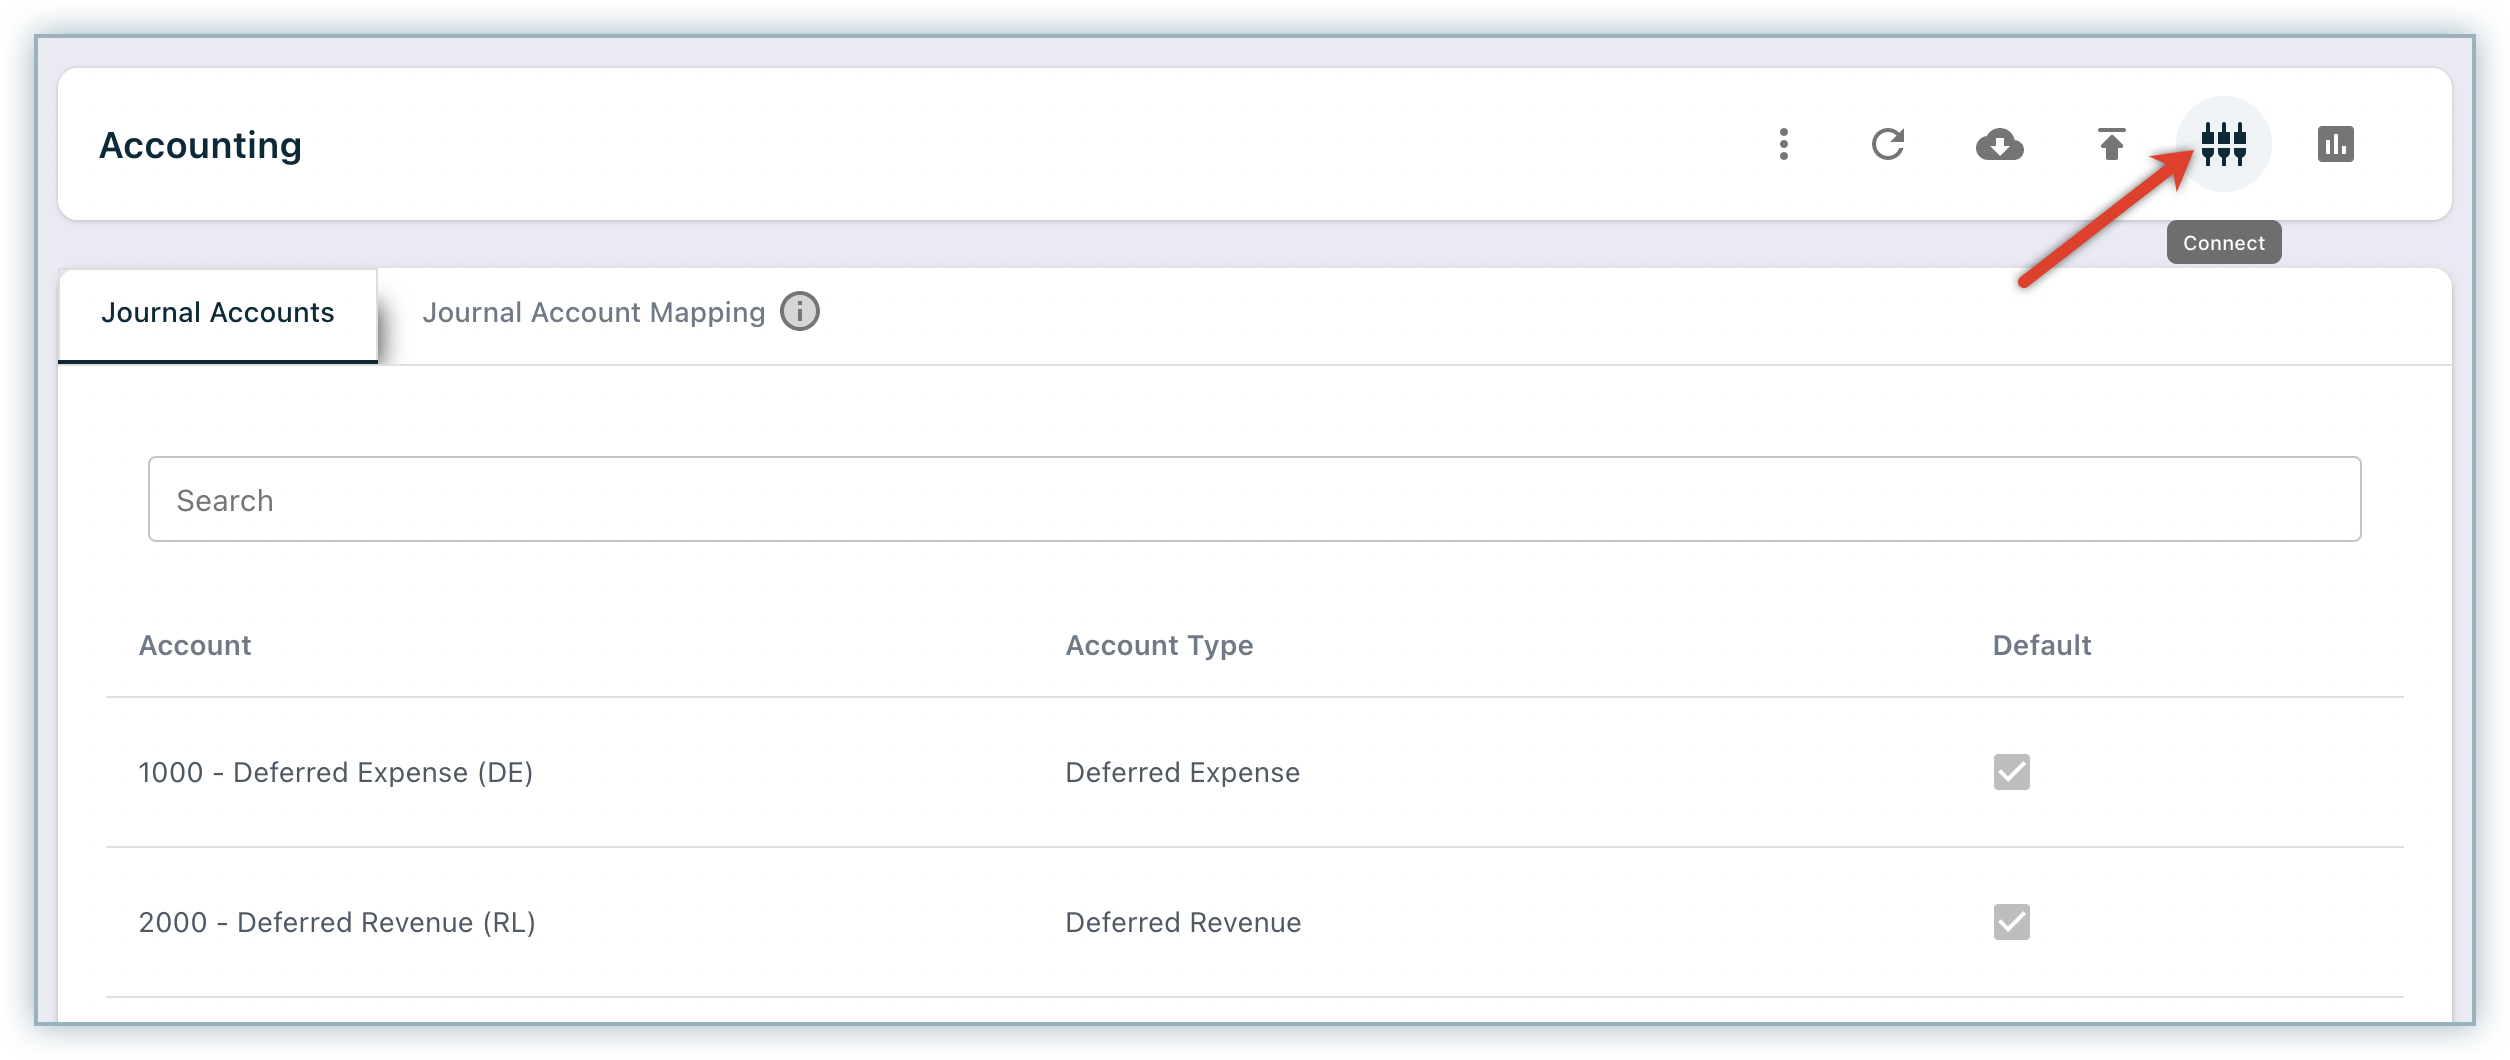Open the Journal Account Mapping tab
This screenshot has height=1060, width=2510.
[593, 313]
